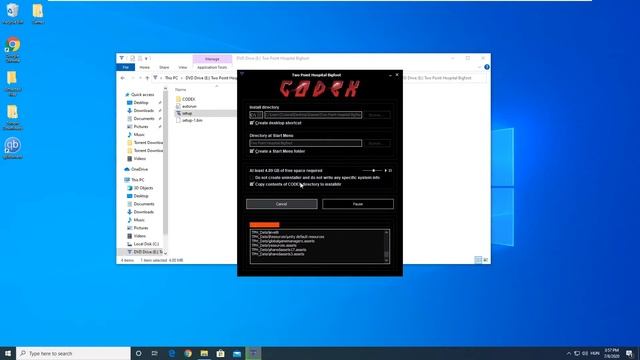Click the taskbar search box
Image resolution: width=640 pixels, height=360 pixels.
[73, 353]
